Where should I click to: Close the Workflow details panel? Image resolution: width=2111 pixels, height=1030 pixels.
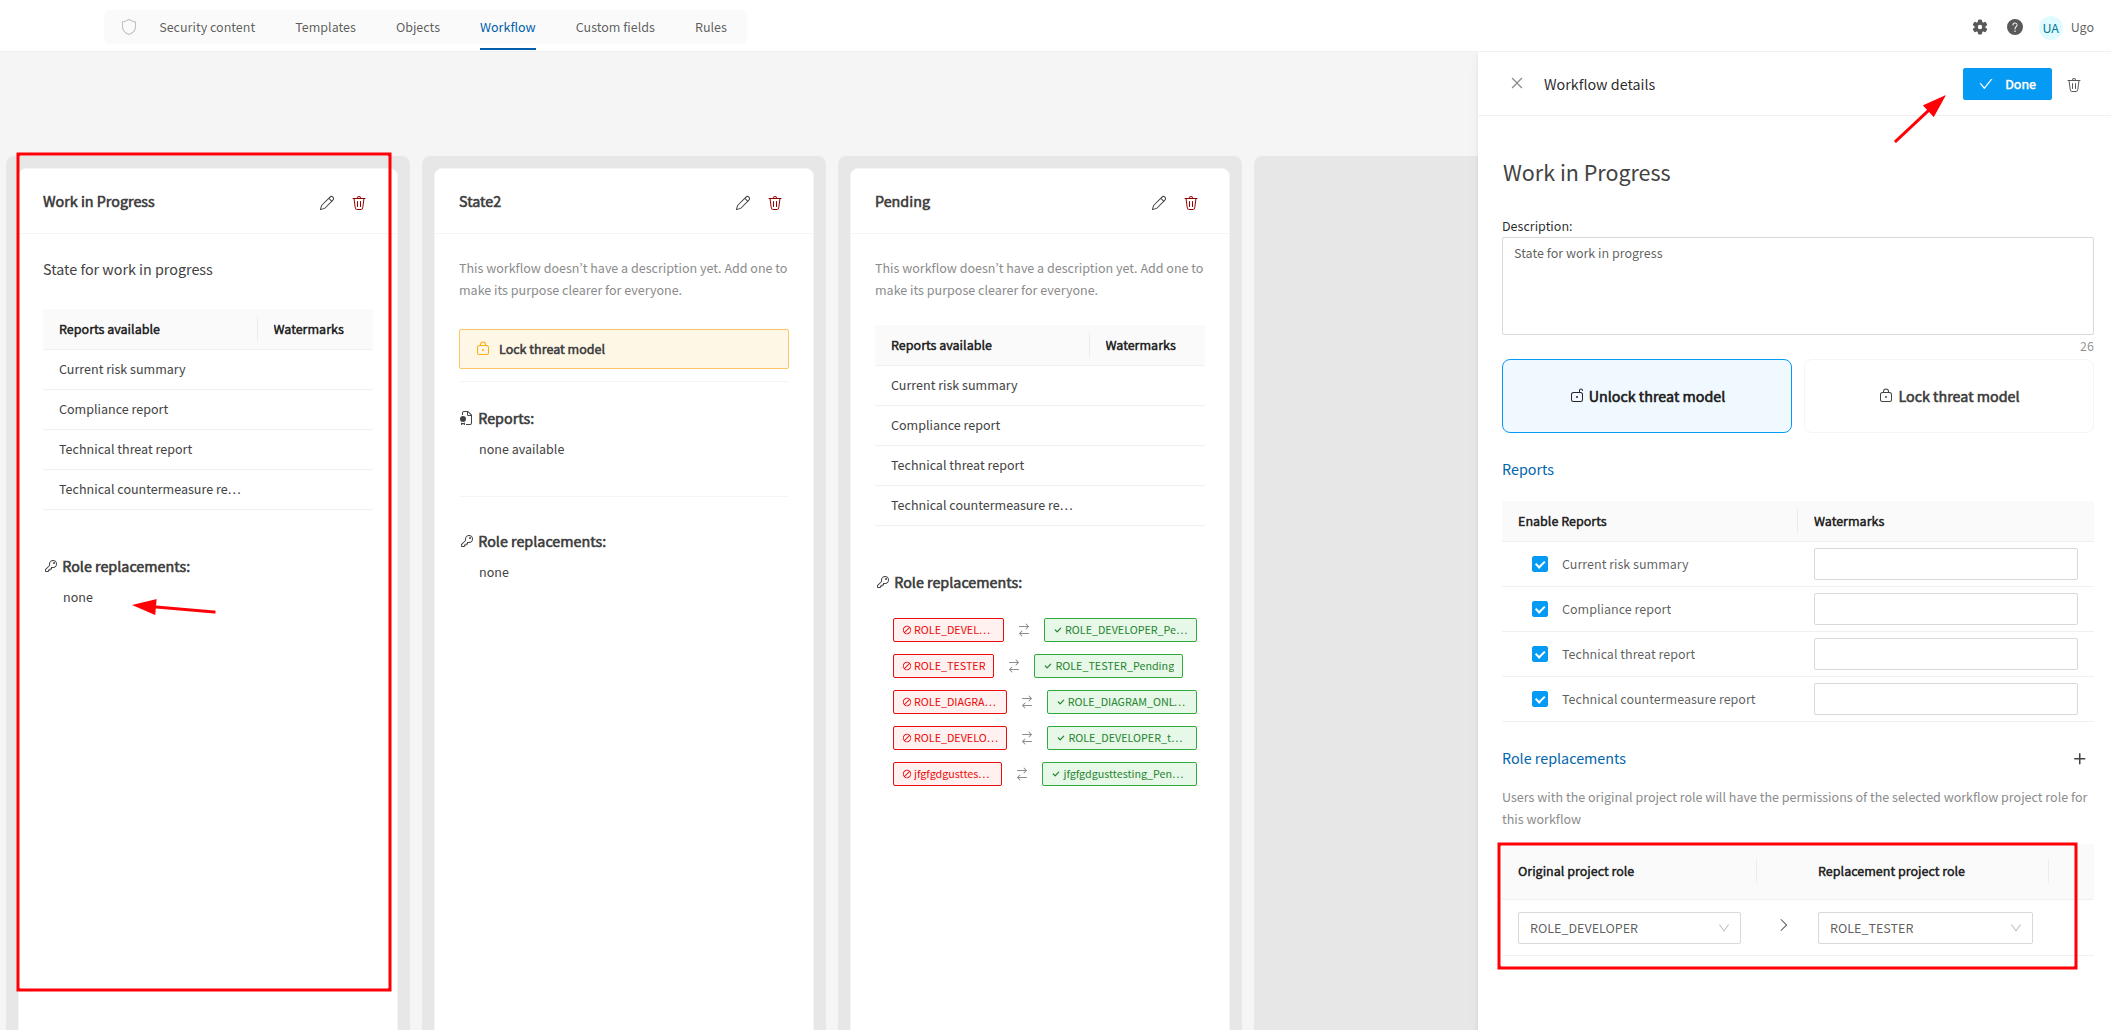pos(1517,84)
